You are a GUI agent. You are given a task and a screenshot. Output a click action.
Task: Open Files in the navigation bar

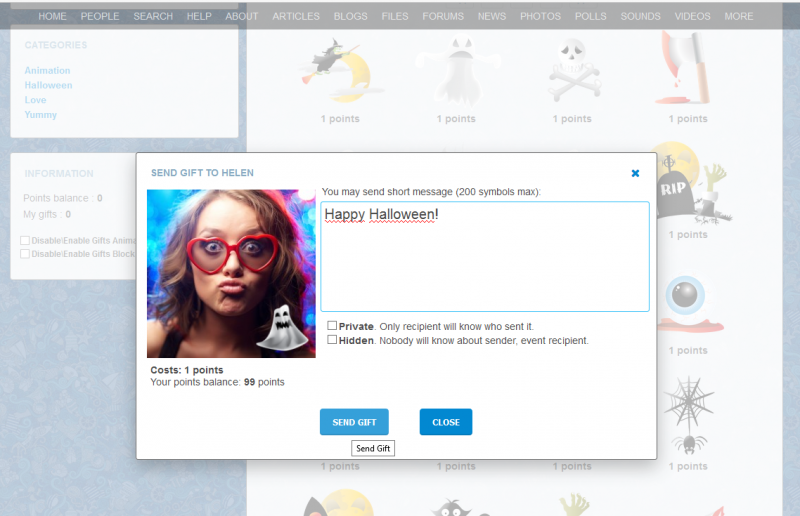click(x=395, y=16)
